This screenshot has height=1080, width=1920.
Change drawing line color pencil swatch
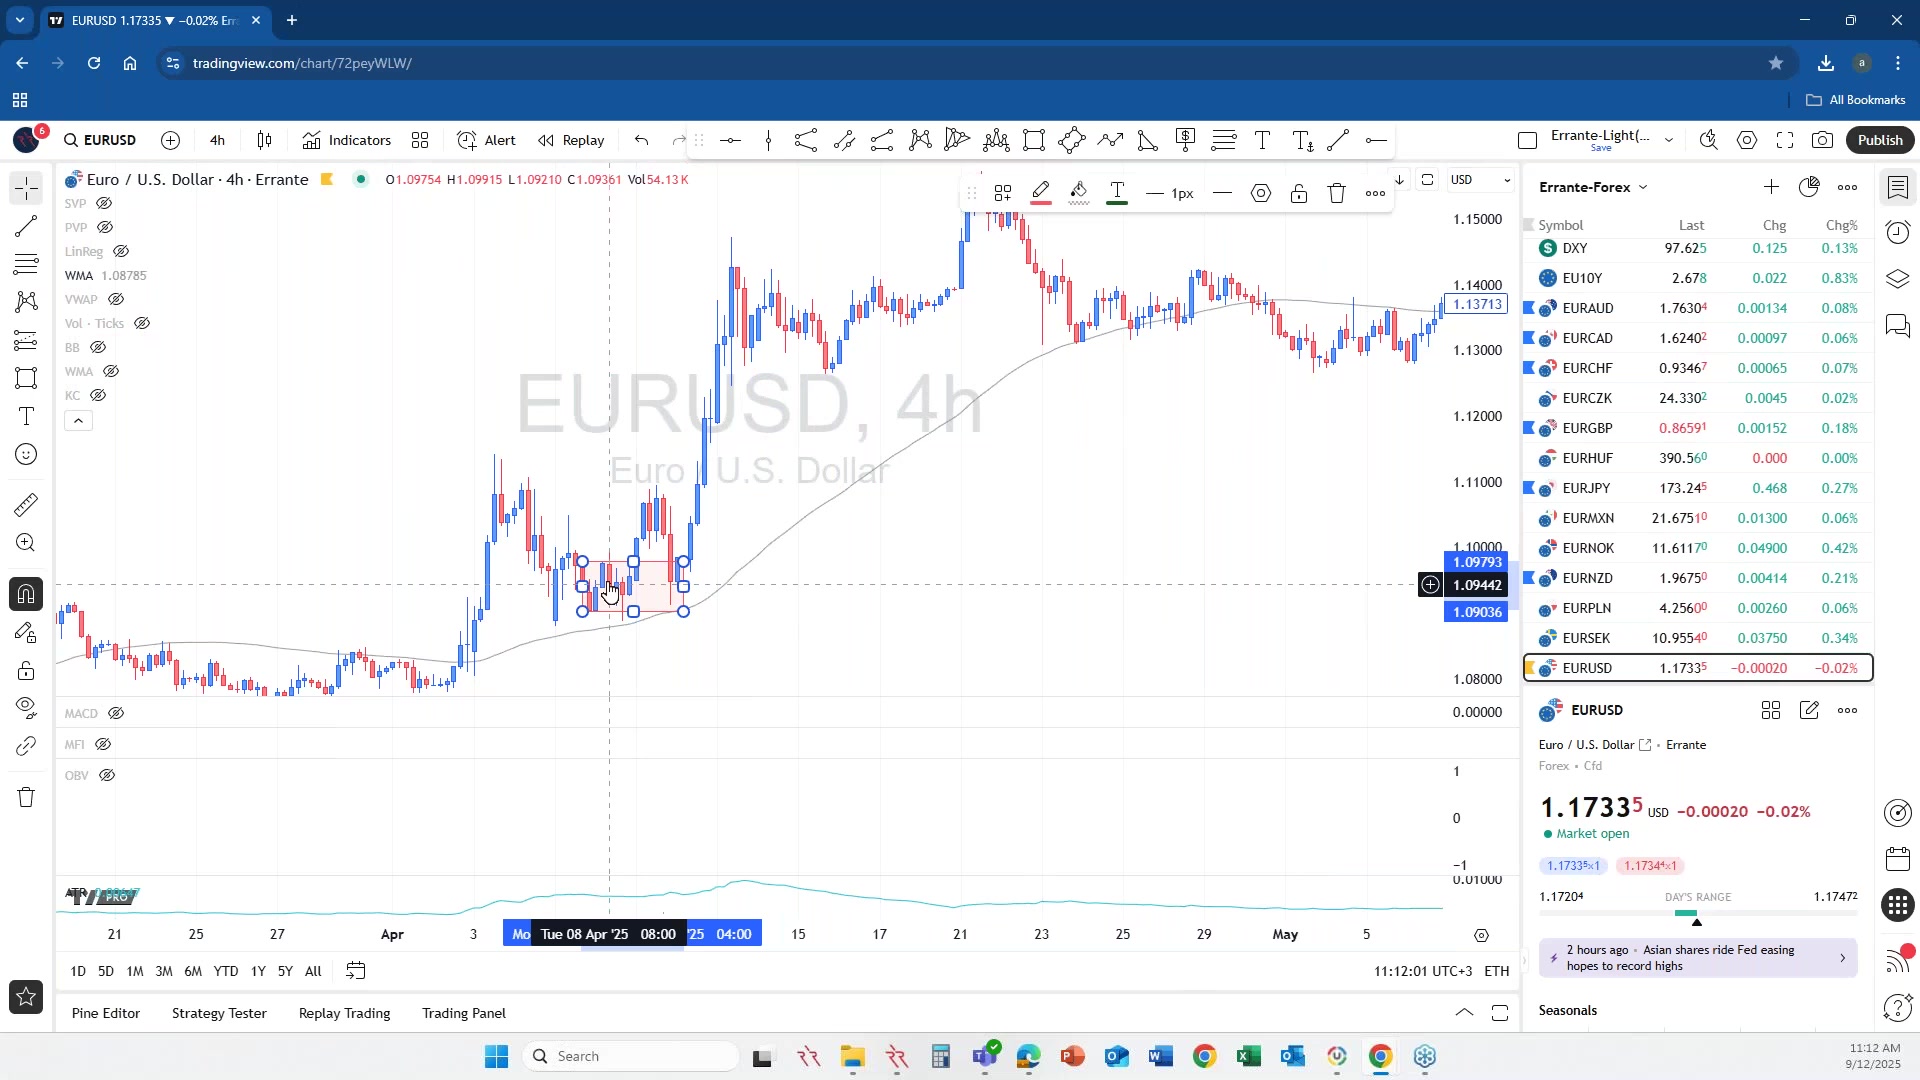coord(1041,193)
